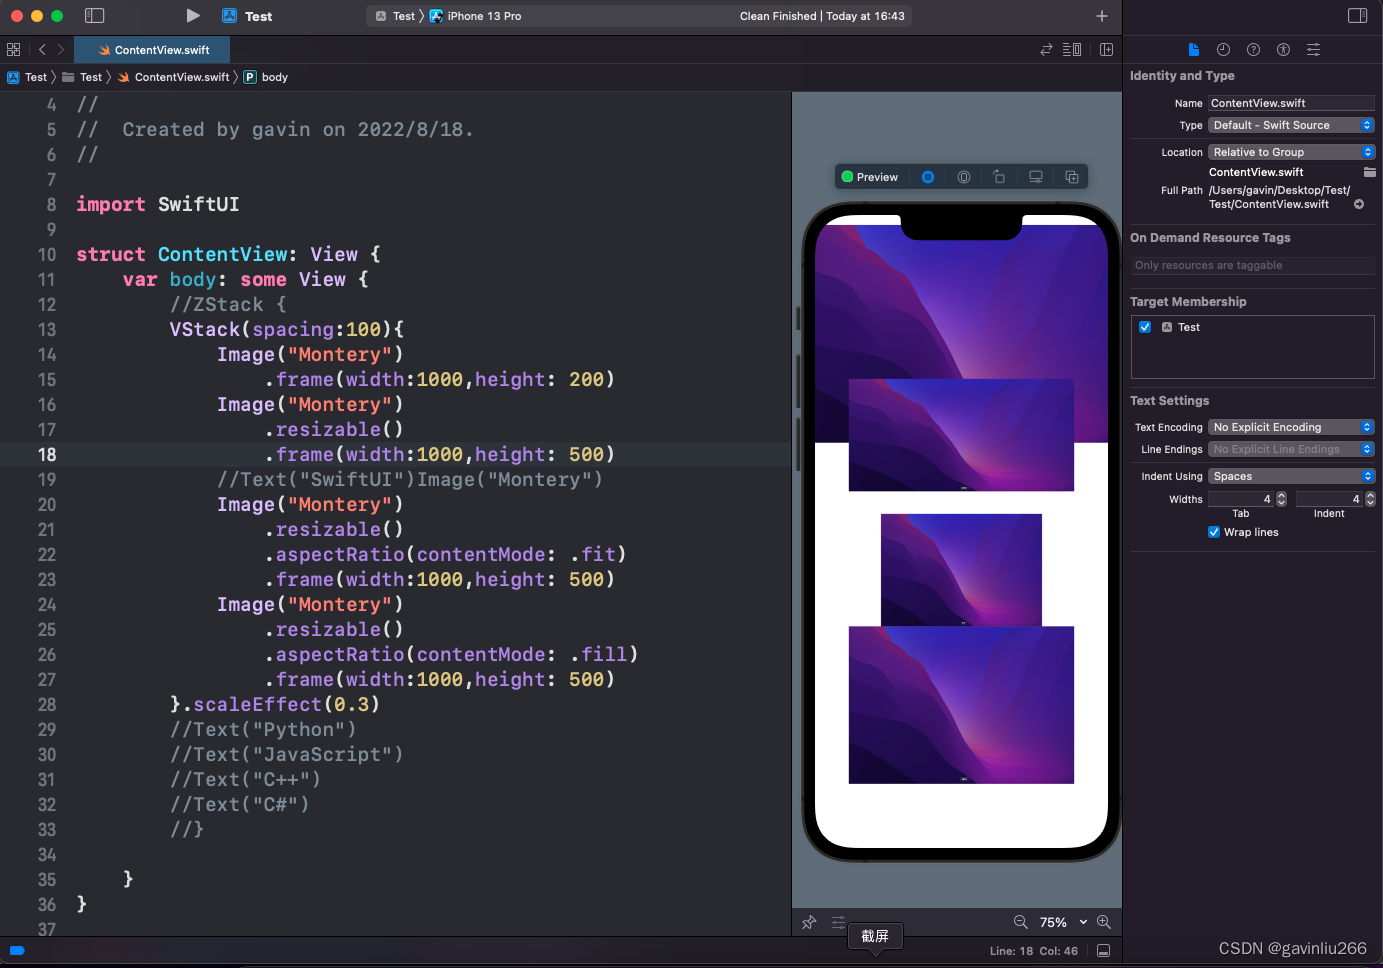
Task: Open Indent Using Spaces dropdown
Action: [x=1291, y=476]
